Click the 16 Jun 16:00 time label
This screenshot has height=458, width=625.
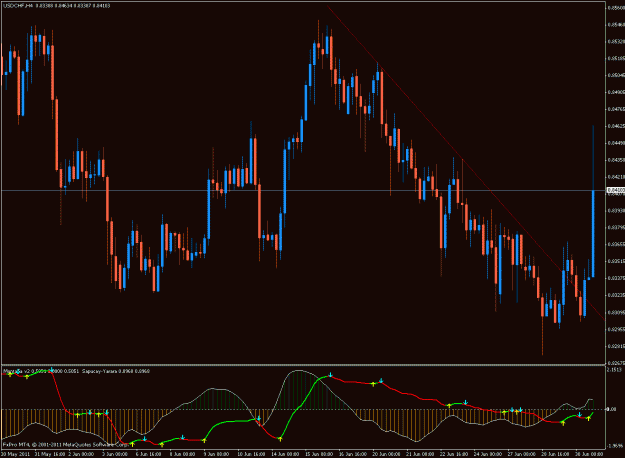click(353, 454)
